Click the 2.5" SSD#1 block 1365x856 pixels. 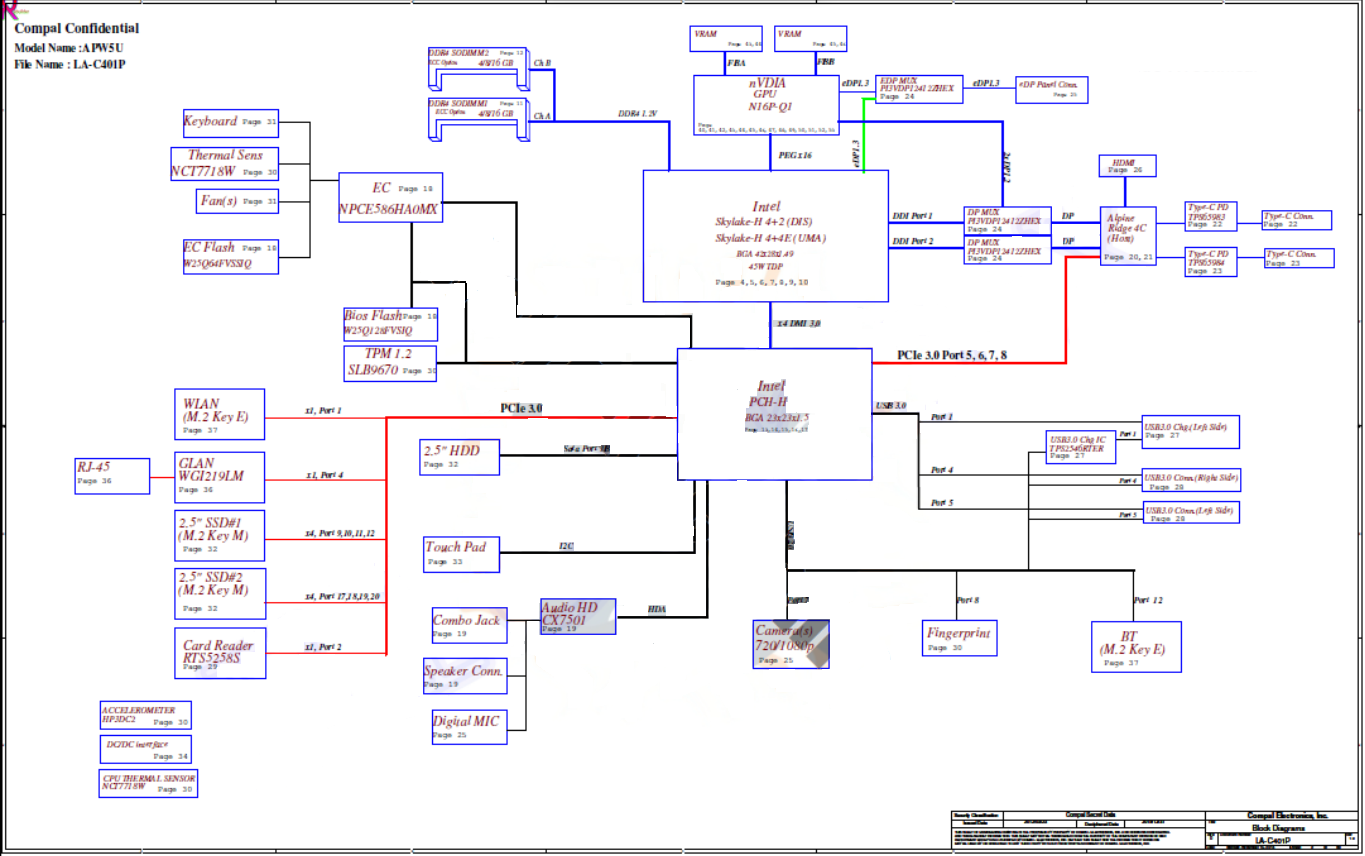tap(220, 536)
